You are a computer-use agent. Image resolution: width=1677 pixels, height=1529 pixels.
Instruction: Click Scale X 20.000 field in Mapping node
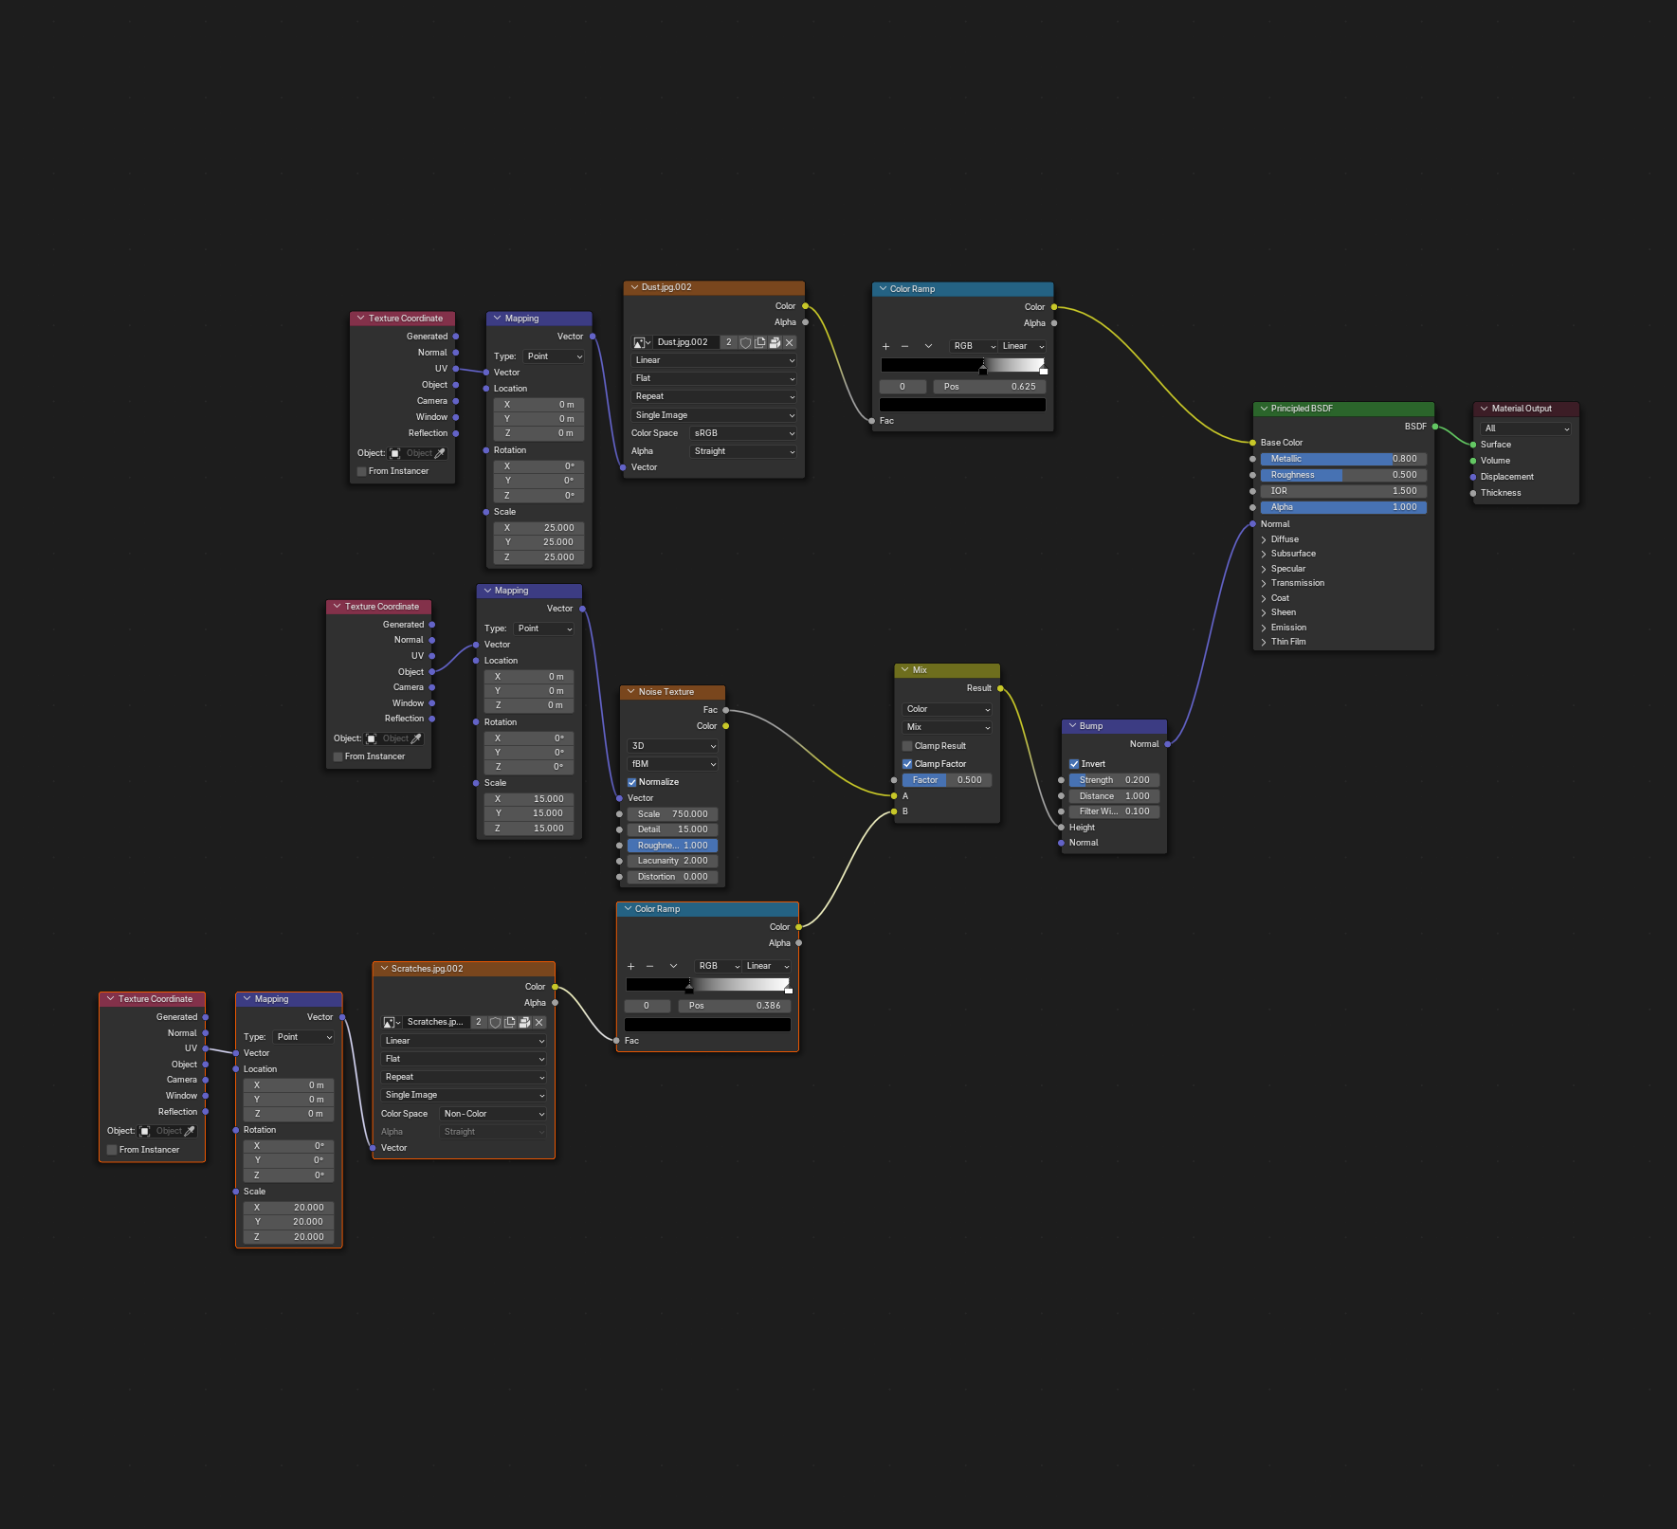click(x=288, y=1208)
